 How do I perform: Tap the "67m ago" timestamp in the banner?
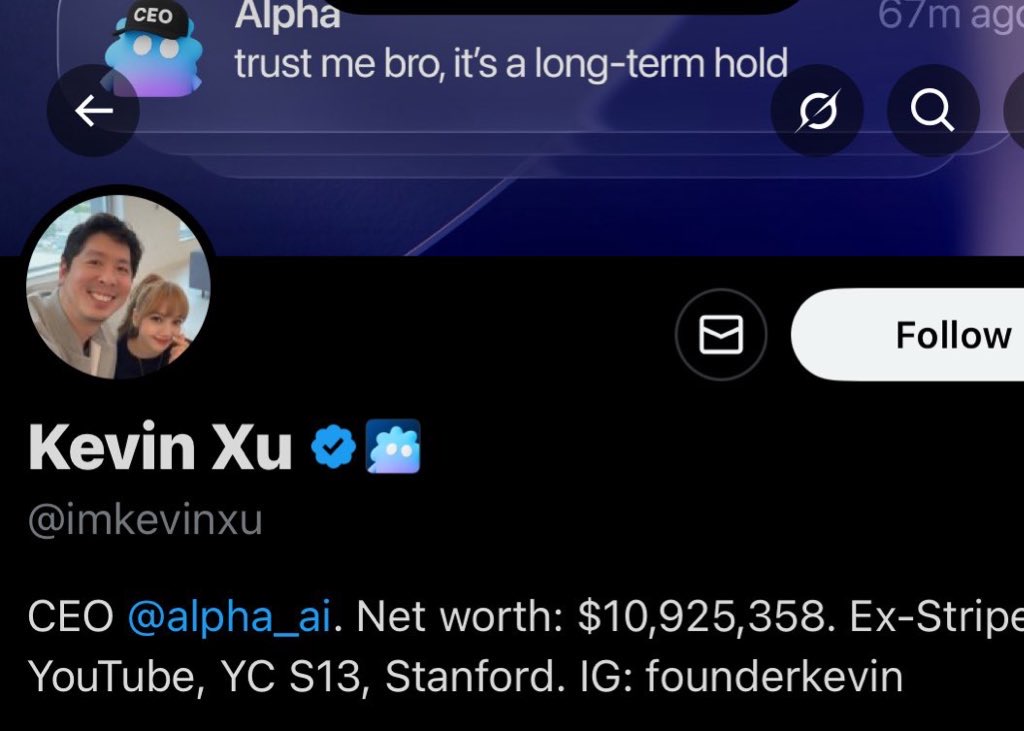951,15
